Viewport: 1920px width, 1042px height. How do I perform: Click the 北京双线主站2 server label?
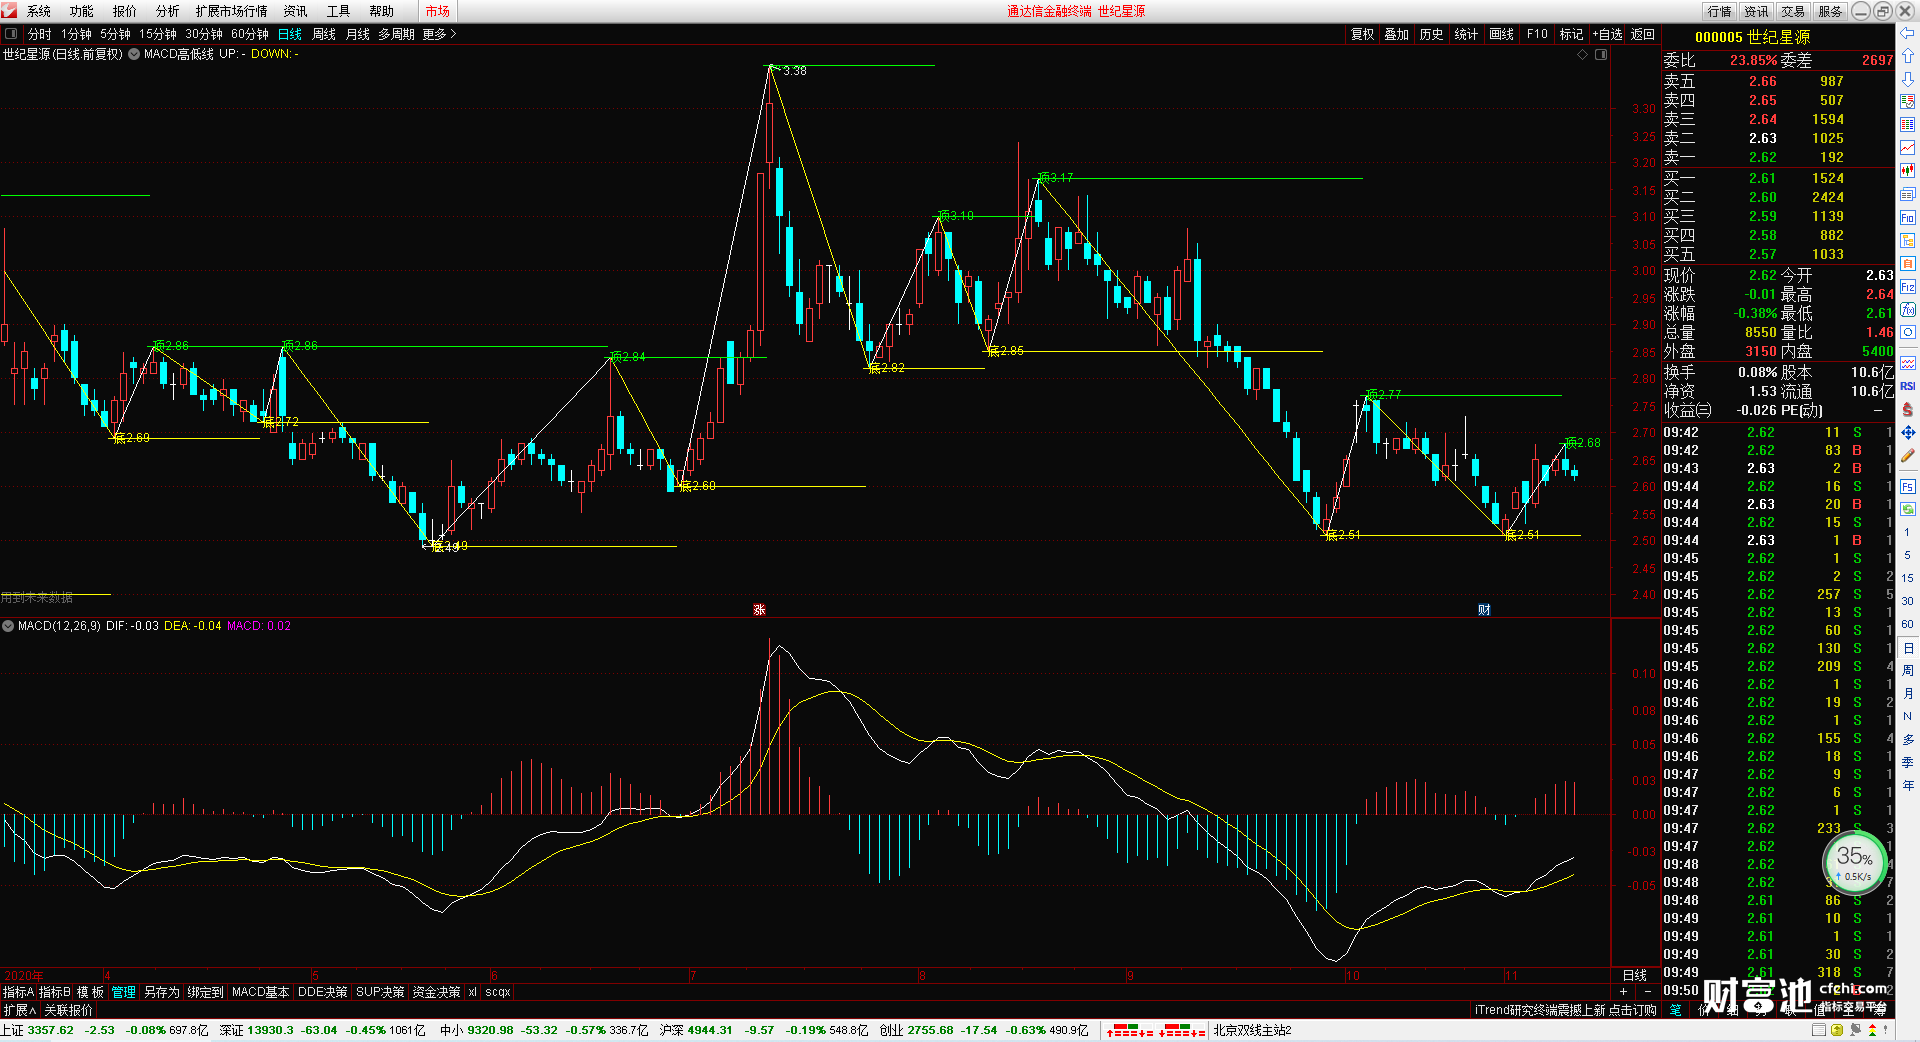[1252, 1030]
